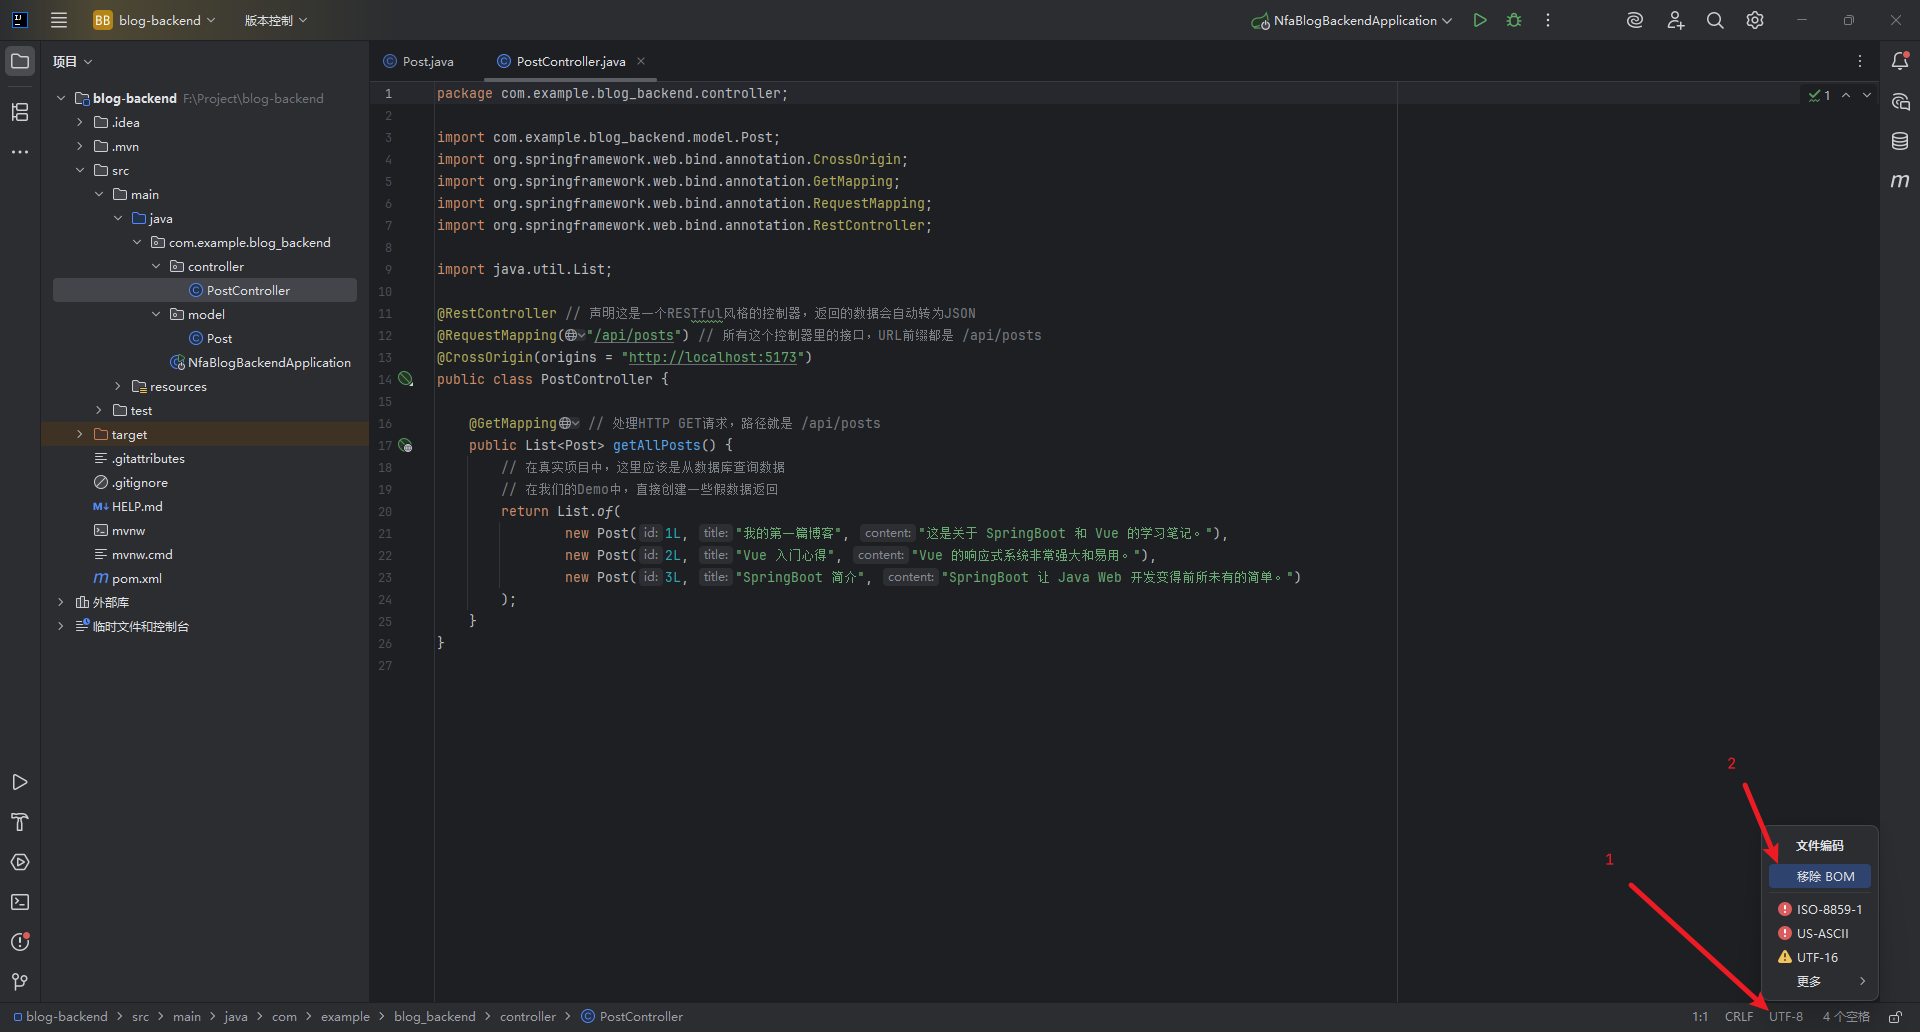Image resolution: width=1920 pixels, height=1032 pixels.
Task: Choose Remove BOM in encoding popup
Action: (x=1820, y=876)
